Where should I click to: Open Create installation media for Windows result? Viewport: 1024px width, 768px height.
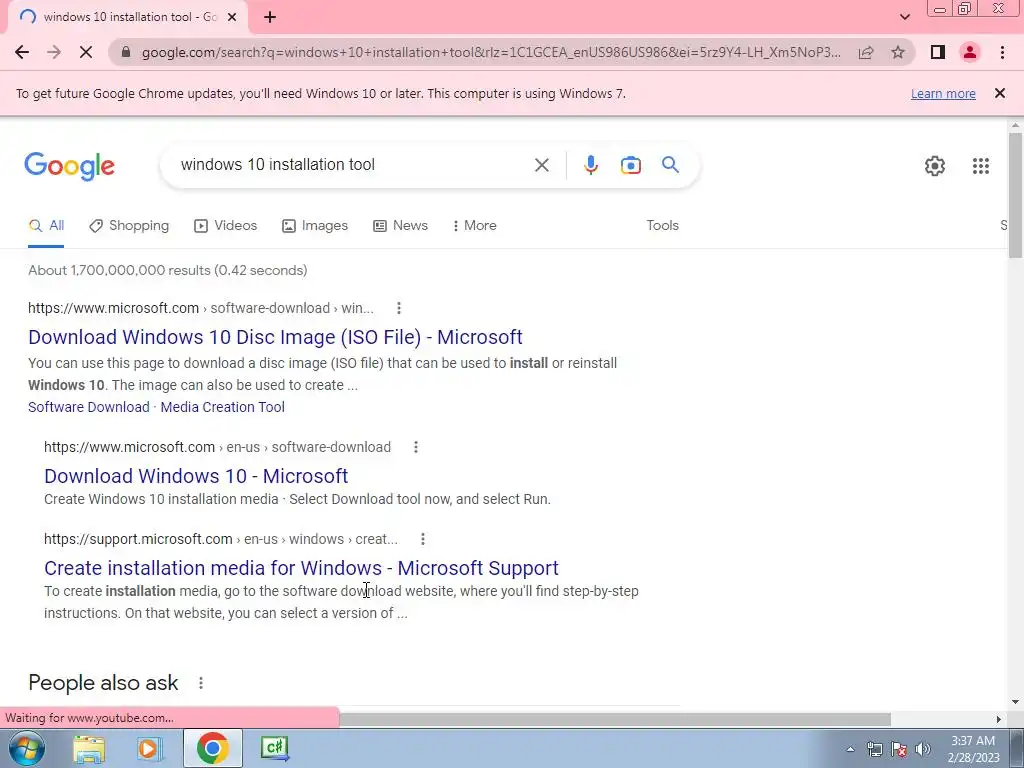[x=301, y=568]
